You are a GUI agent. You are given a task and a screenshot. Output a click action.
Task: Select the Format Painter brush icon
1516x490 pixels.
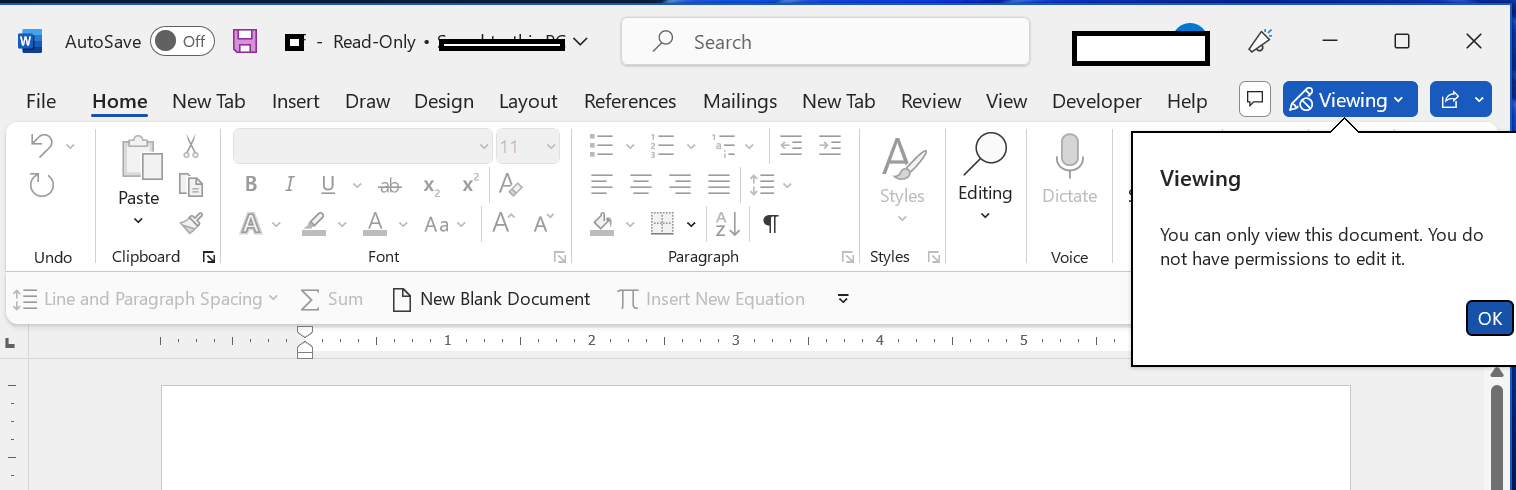[x=190, y=222]
